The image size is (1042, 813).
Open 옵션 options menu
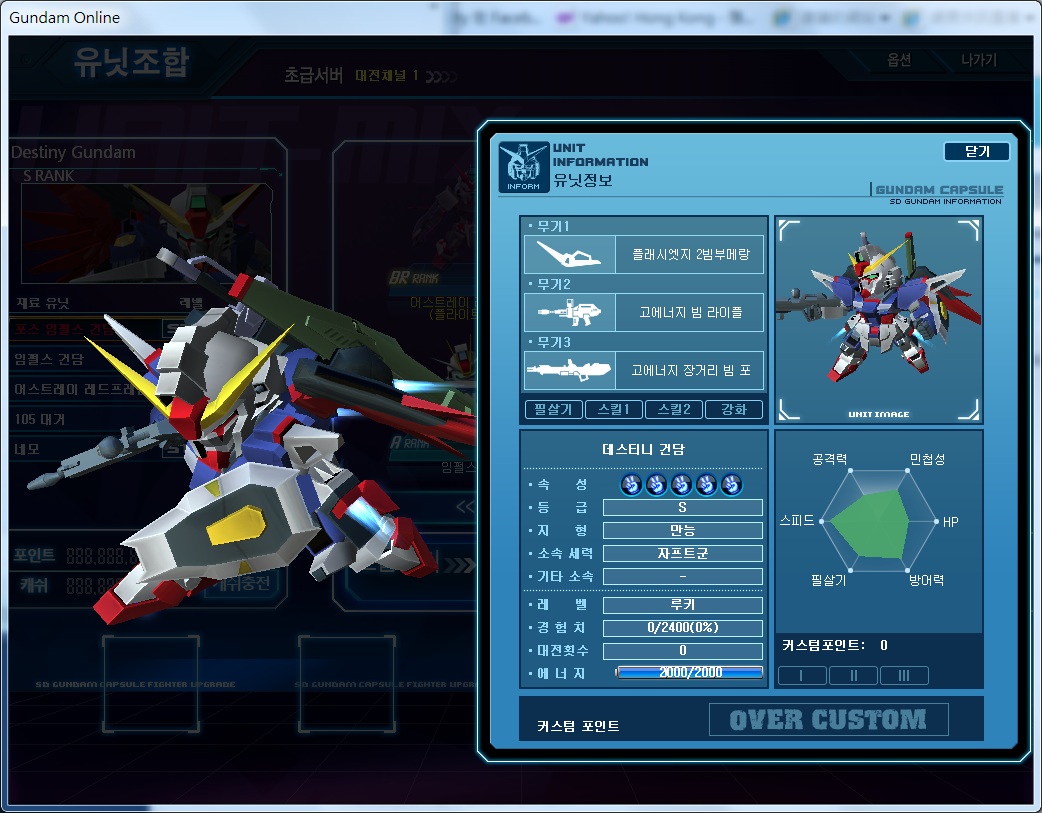pyautogui.click(x=898, y=60)
